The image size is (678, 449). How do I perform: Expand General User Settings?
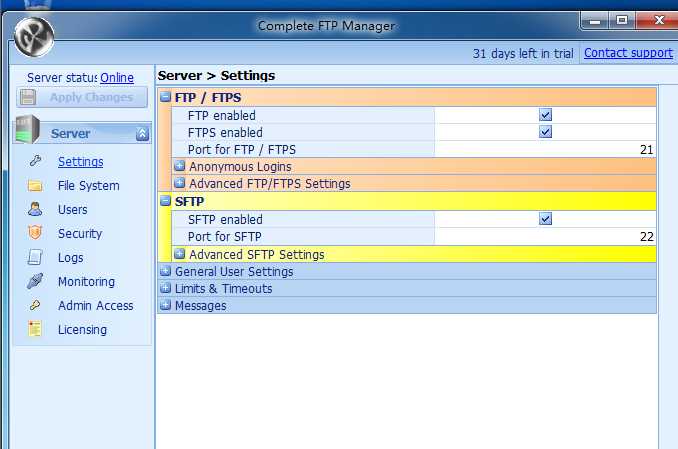[x=165, y=271]
